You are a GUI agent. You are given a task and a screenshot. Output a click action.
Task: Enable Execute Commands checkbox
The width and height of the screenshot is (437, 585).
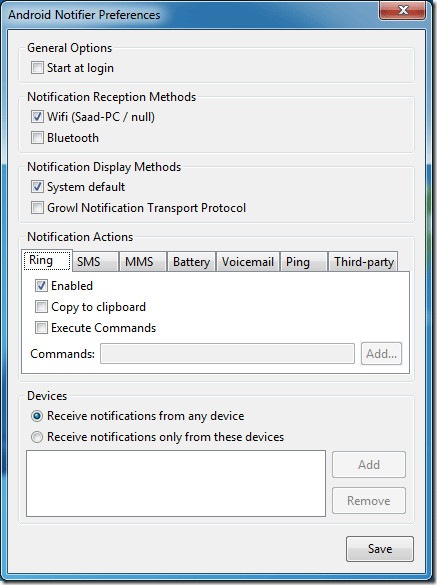[41, 328]
